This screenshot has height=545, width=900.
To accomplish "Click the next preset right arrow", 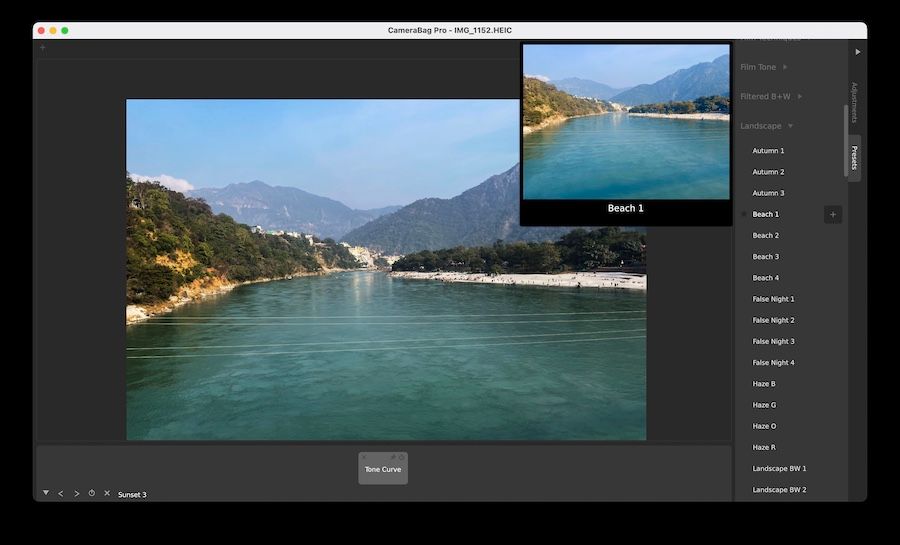I will point(76,493).
